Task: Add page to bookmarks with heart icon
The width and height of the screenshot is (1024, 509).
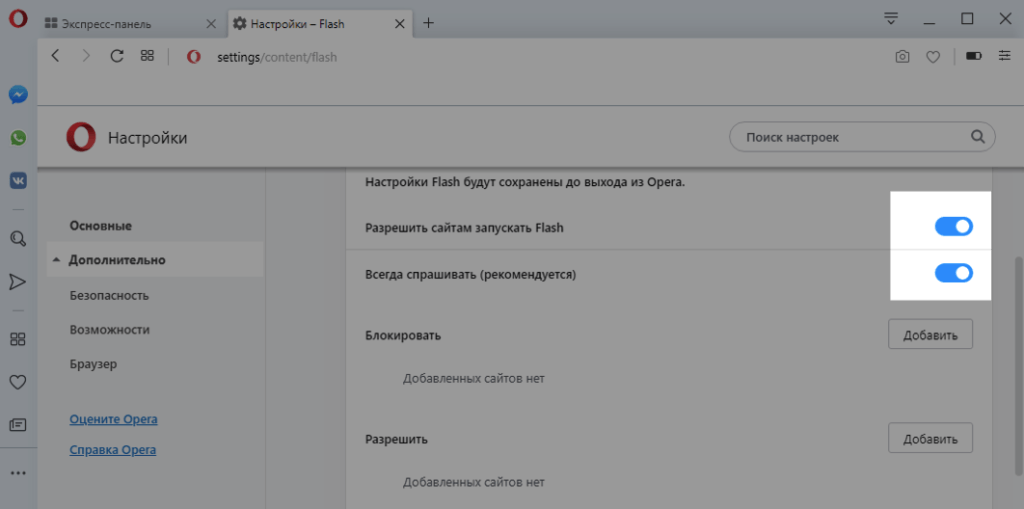Action: point(933,57)
